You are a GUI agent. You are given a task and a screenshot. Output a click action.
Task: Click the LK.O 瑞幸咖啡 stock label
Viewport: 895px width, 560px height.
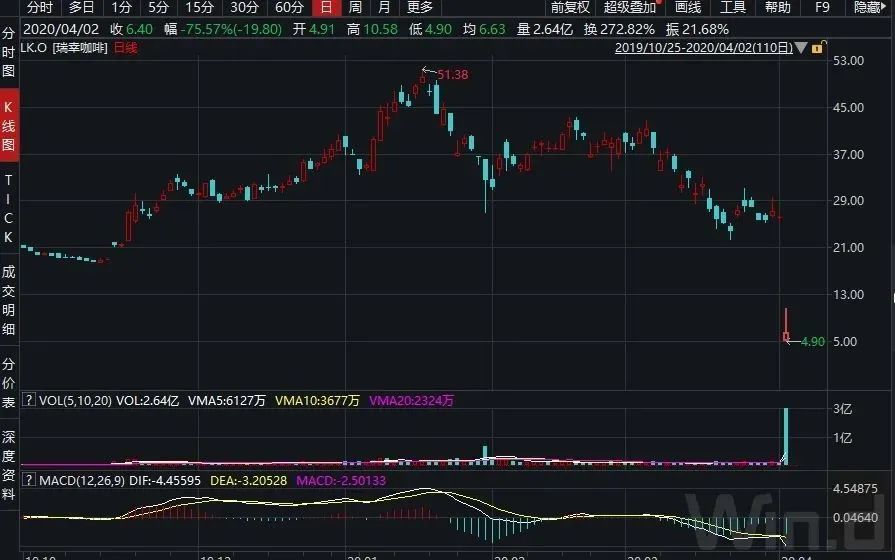pos(63,48)
